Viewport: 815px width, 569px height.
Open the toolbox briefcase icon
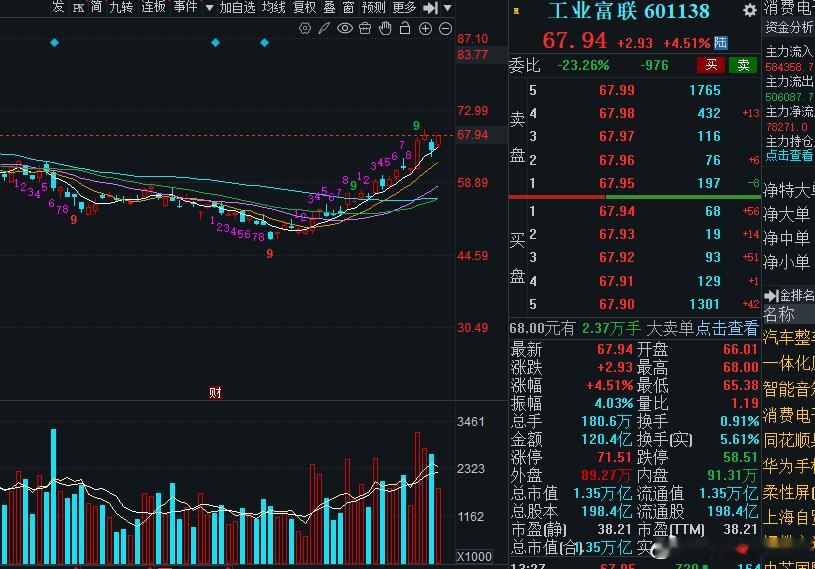click(x=365, y=29)
